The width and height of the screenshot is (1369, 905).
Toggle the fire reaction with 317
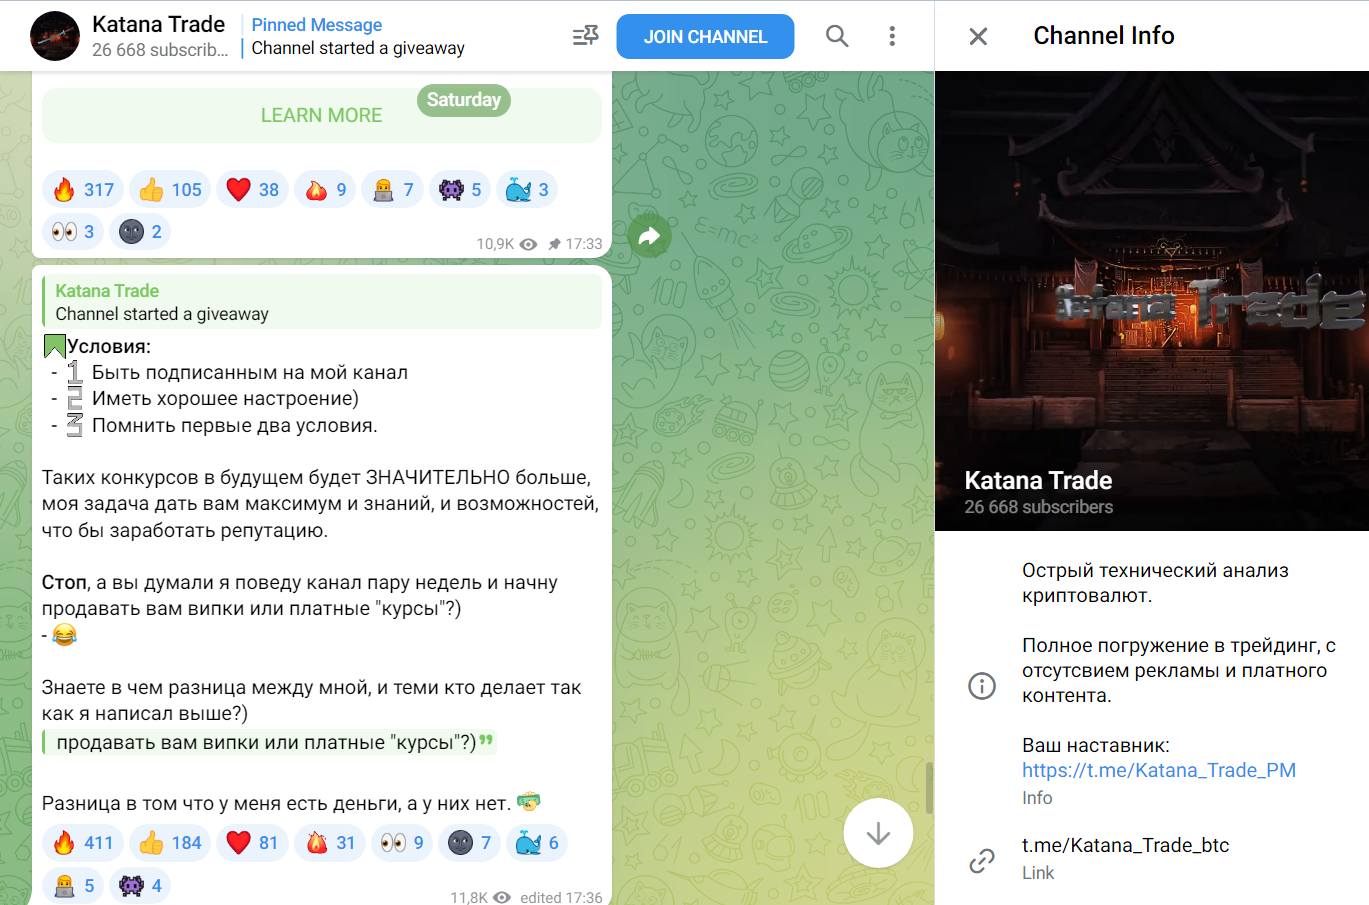(x=83, y=189)
